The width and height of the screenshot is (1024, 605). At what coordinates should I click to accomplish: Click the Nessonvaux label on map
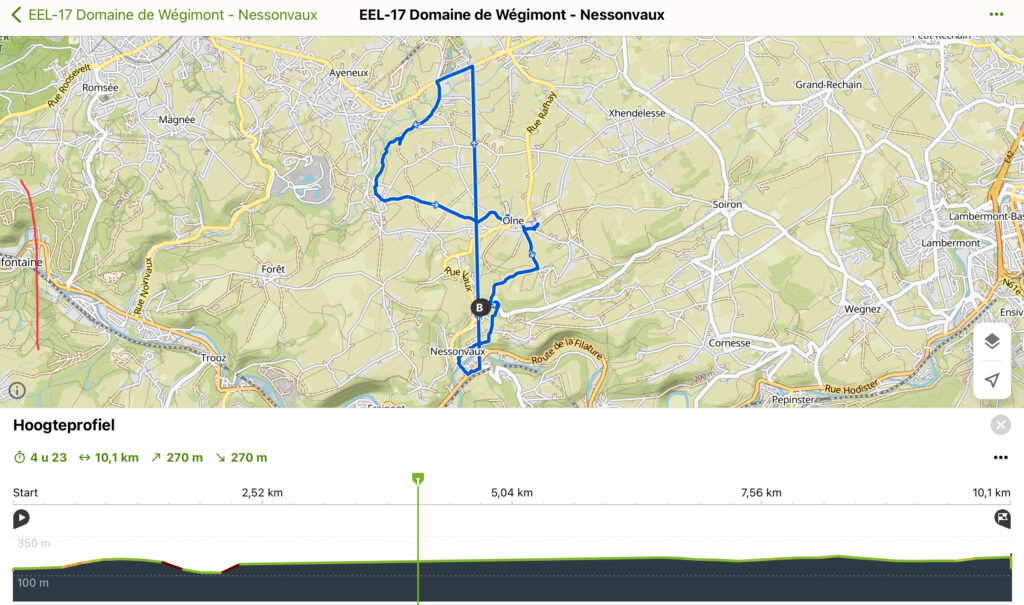(x=457, y=352)
